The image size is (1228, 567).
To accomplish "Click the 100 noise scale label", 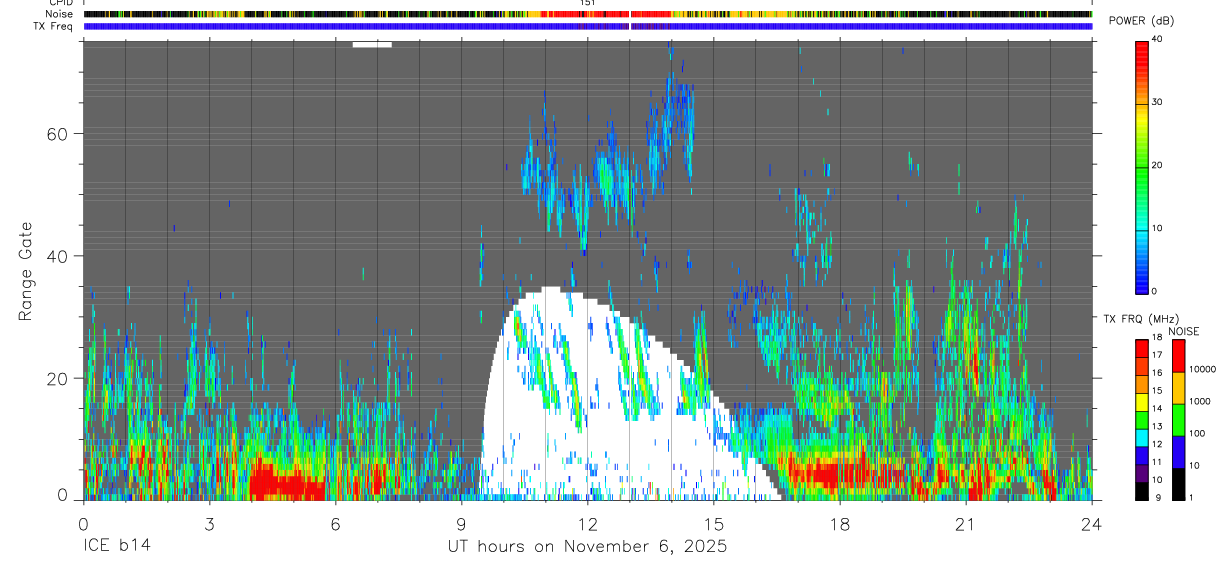I will [1196, 433].
